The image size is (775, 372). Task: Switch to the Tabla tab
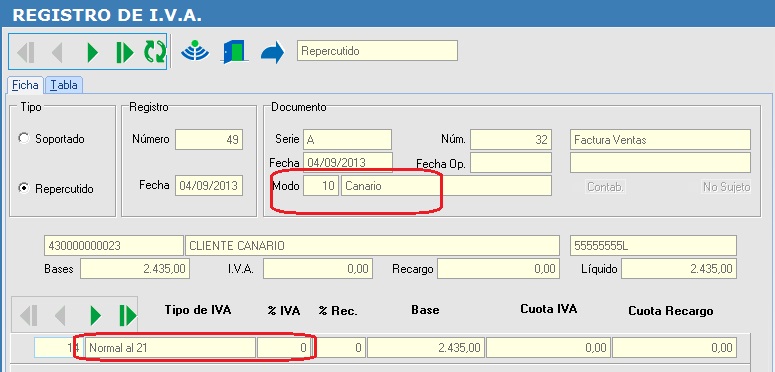pyautogui.click(x=64, y=85)
